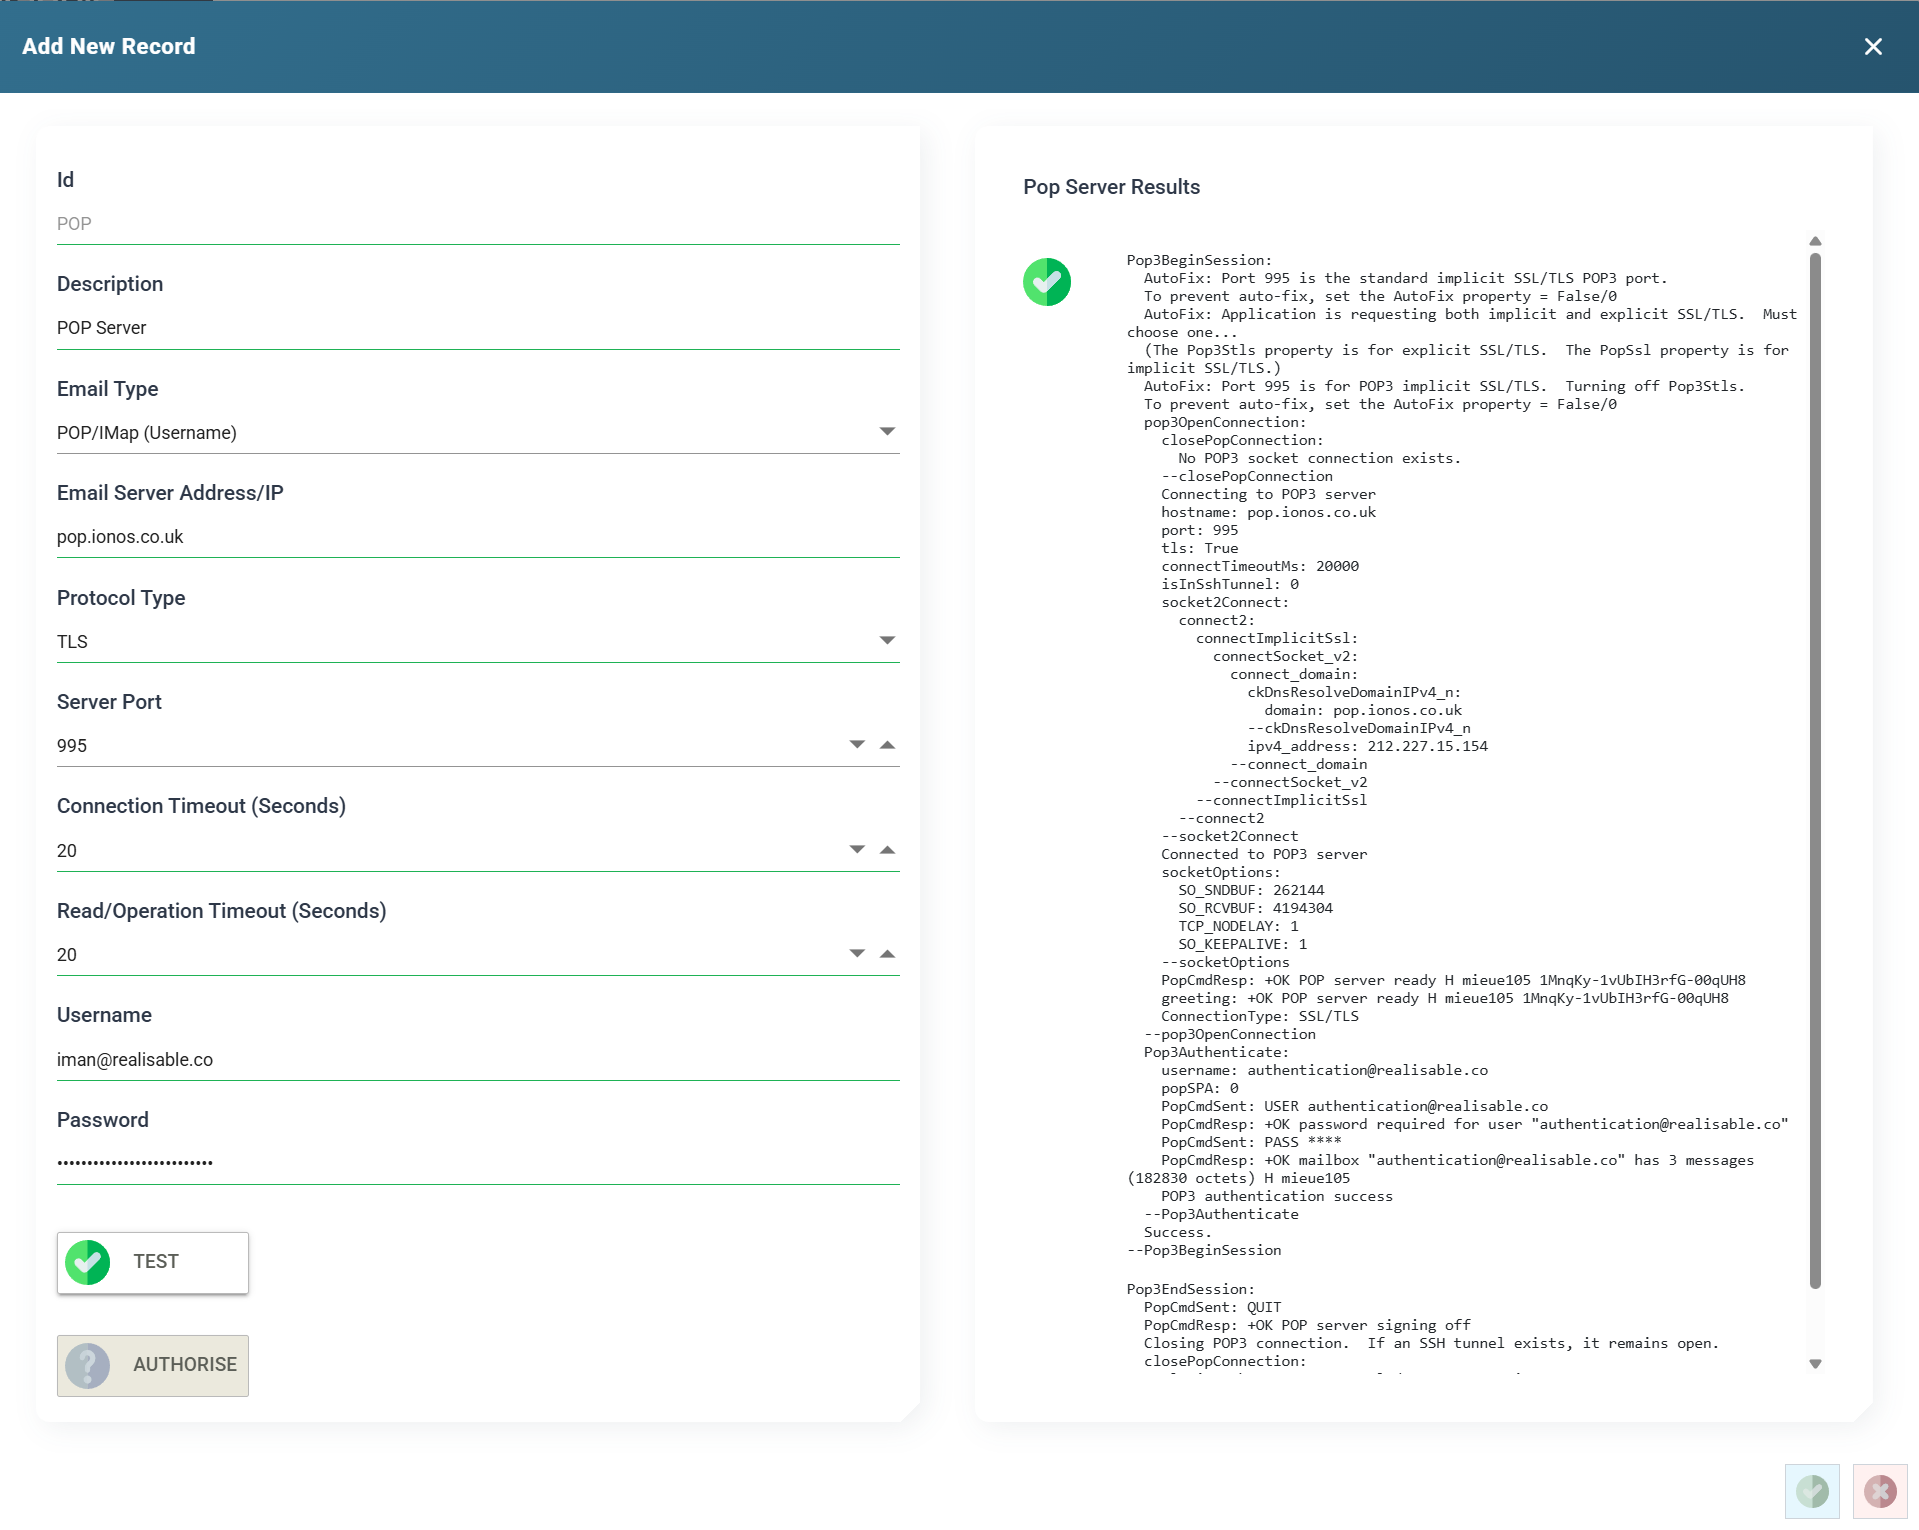
Task: Decrease the Server Port value
Action: [857, 745]
